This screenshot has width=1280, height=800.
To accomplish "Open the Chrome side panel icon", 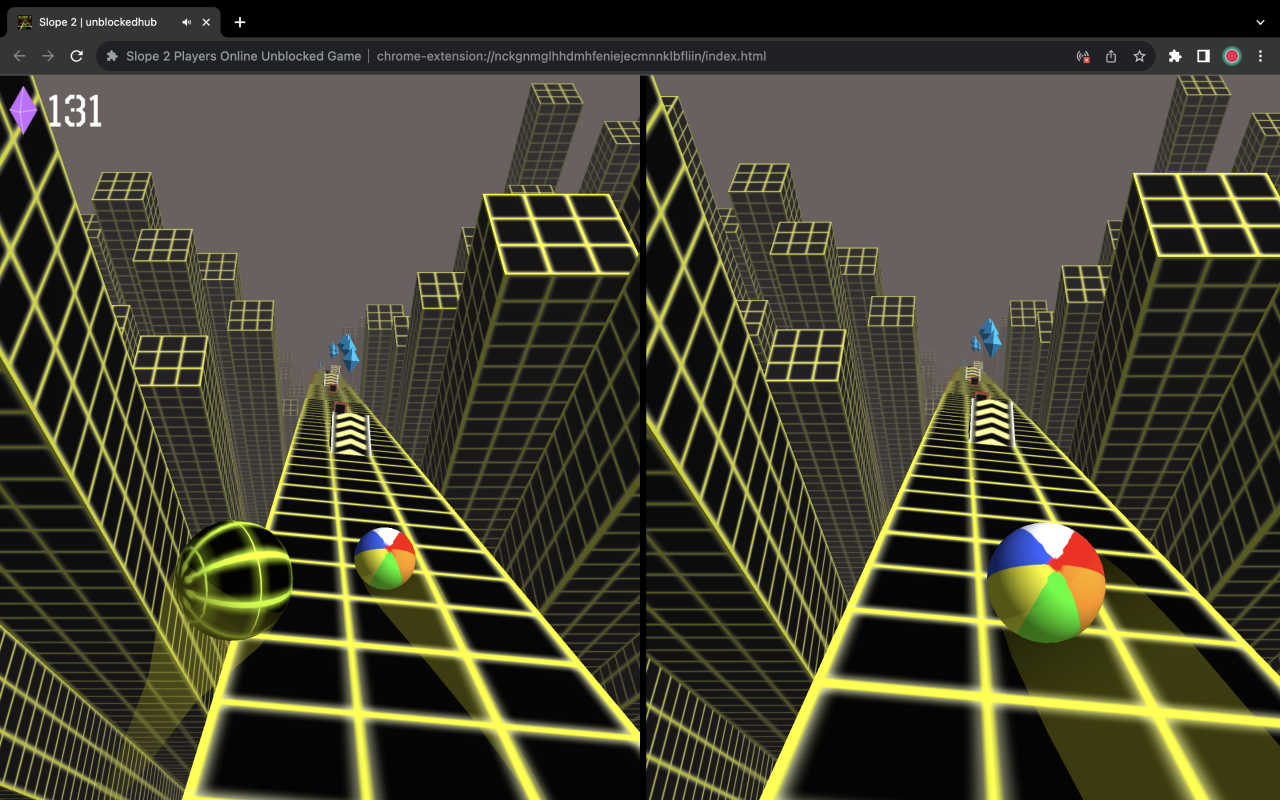I will (1202, 56).
